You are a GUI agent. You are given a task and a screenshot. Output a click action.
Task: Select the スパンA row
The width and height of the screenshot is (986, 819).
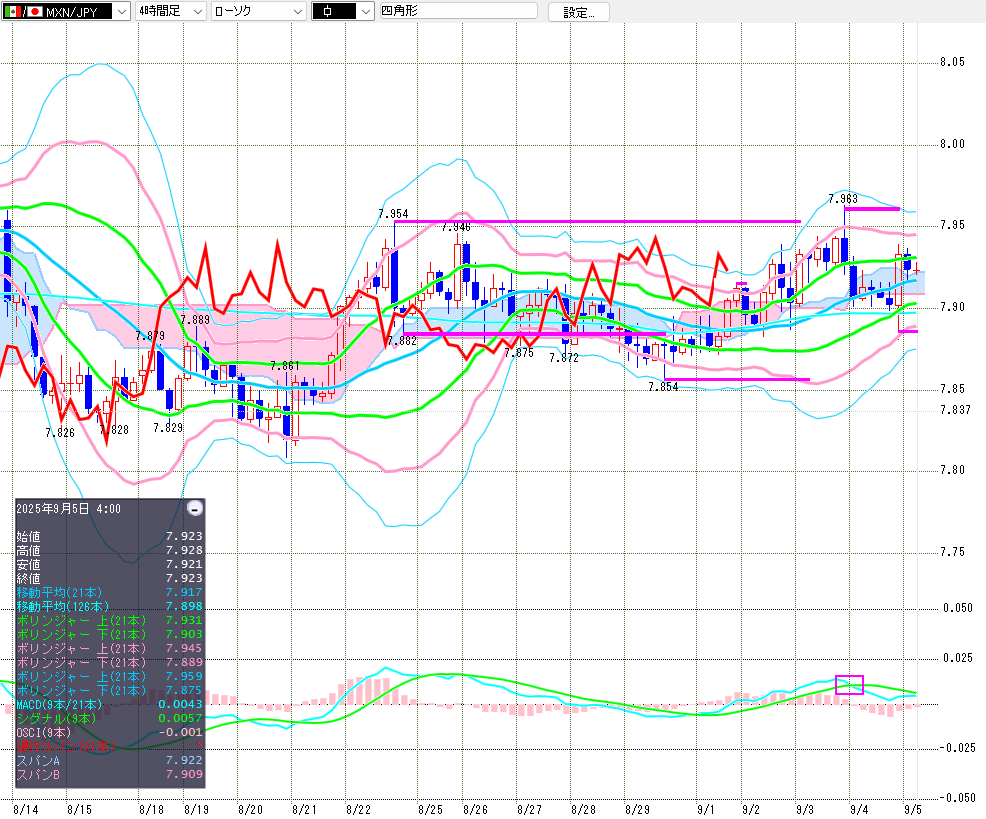(x=109, y=760)
